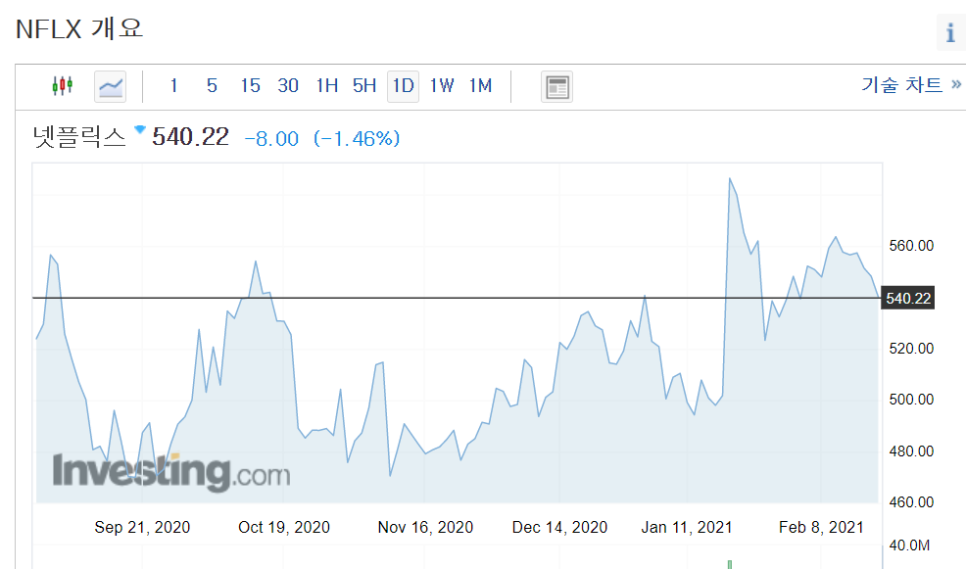Open the news overlay icon
Image resolution: width=966 pixels, height=569 pixels.
[557, 86]
